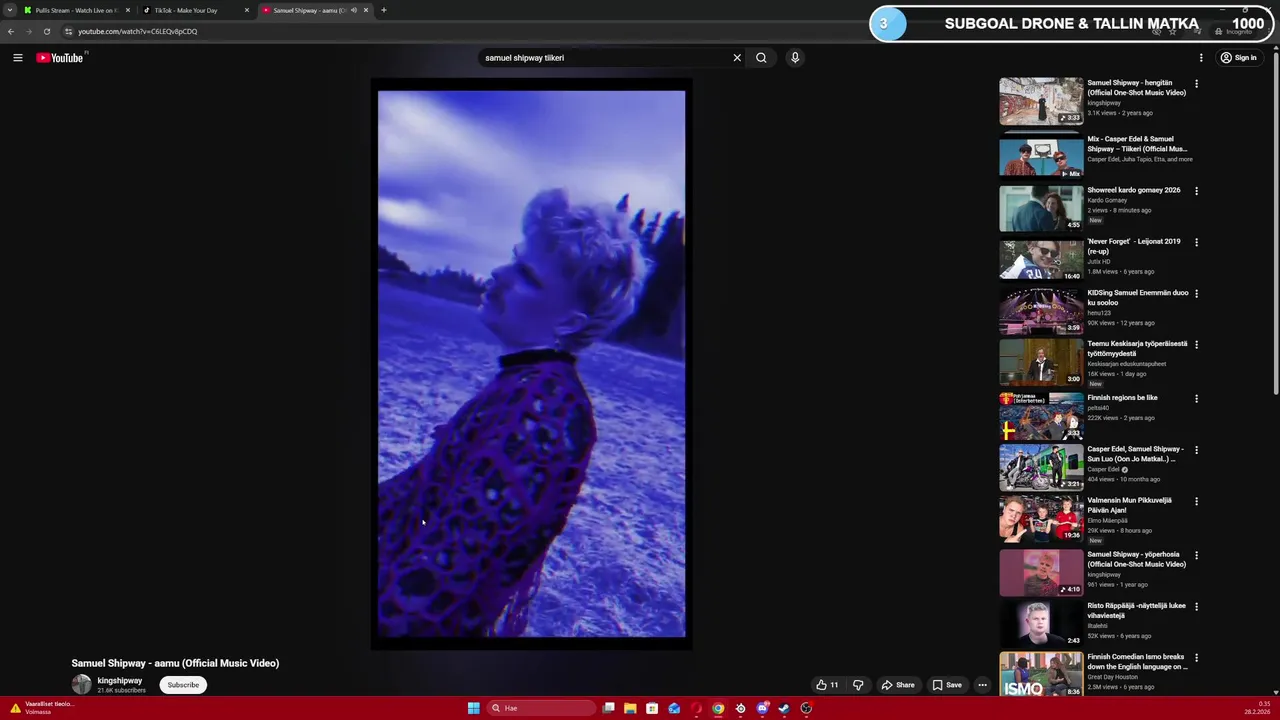Viewport: 1280px width, 720px height.
Task: Submit search with the magnifier icon
Action: (x=761, y=58)
